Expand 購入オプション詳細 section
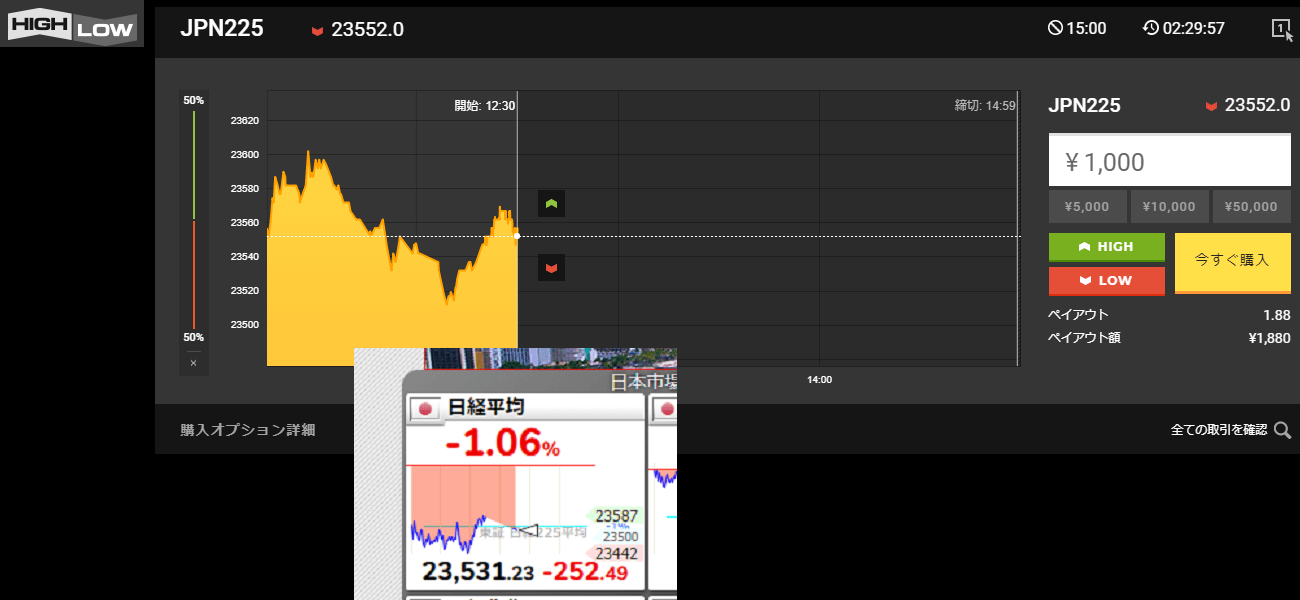The height and width of the screenshot is (600, 1300). click(x=248, y=430)
